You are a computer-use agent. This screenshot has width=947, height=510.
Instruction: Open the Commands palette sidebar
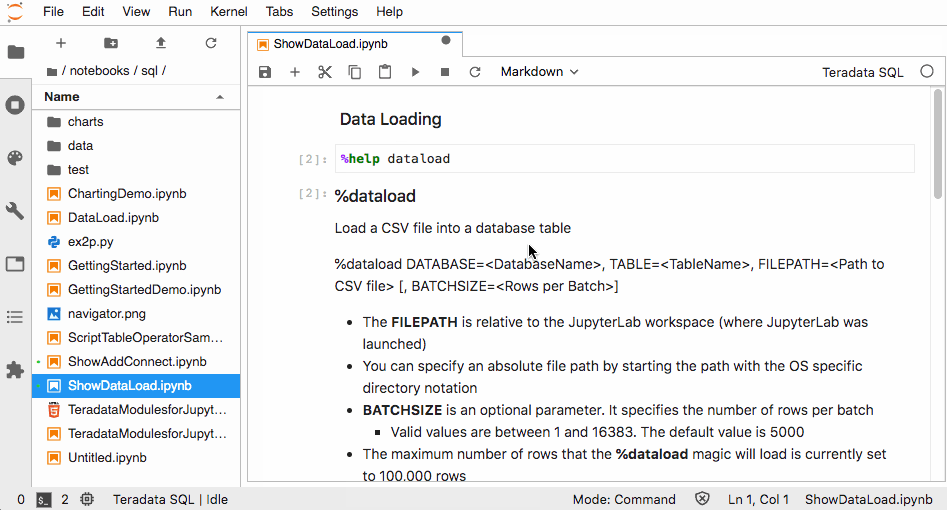15,158
